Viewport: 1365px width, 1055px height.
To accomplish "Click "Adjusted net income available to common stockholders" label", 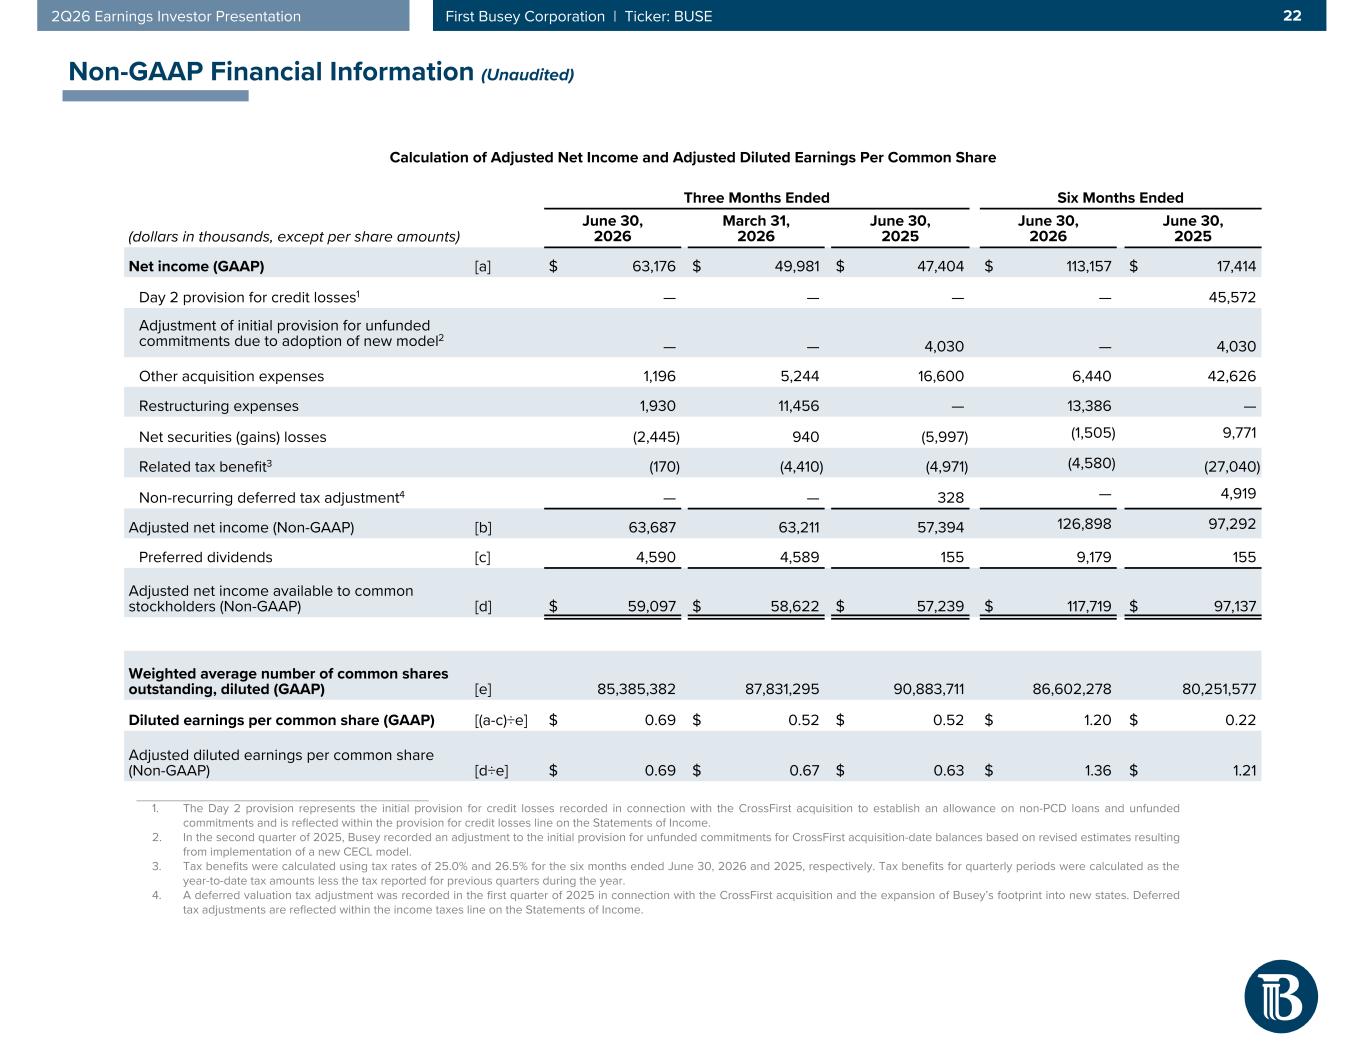I will pyautogui.click(x=271, y=598).
